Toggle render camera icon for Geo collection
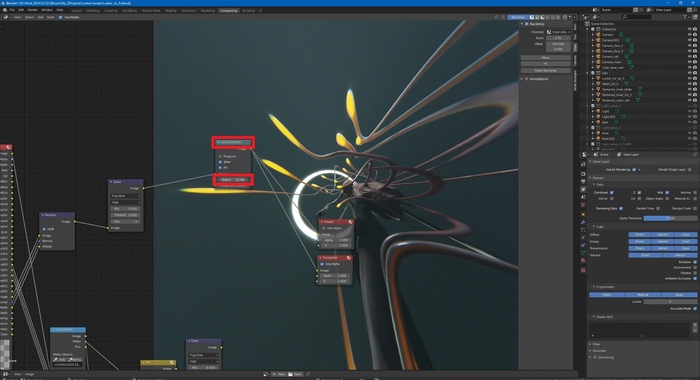This screenshot has width=700, height=380. point(695,73)
